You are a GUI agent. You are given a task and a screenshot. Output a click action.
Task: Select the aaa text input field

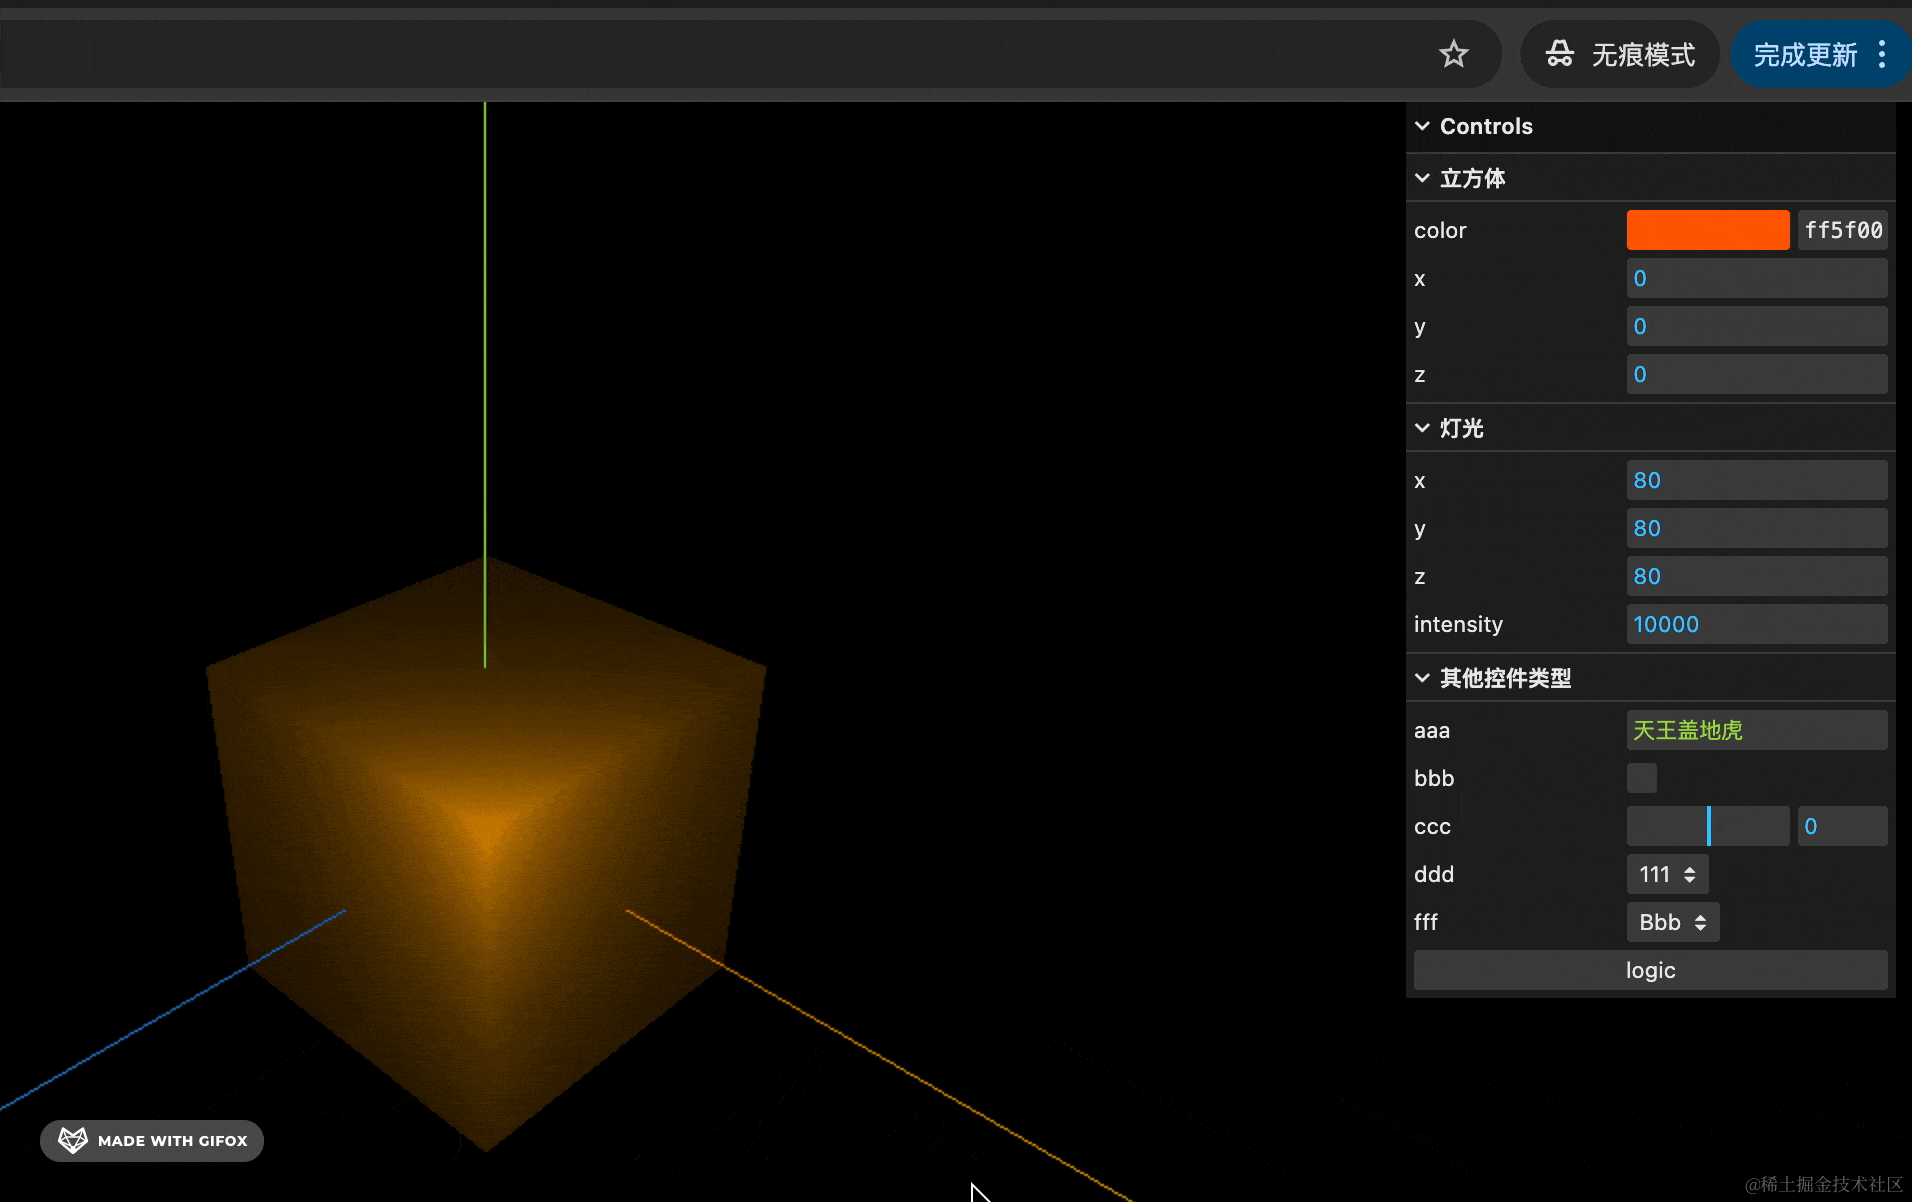click(1756, 730)
